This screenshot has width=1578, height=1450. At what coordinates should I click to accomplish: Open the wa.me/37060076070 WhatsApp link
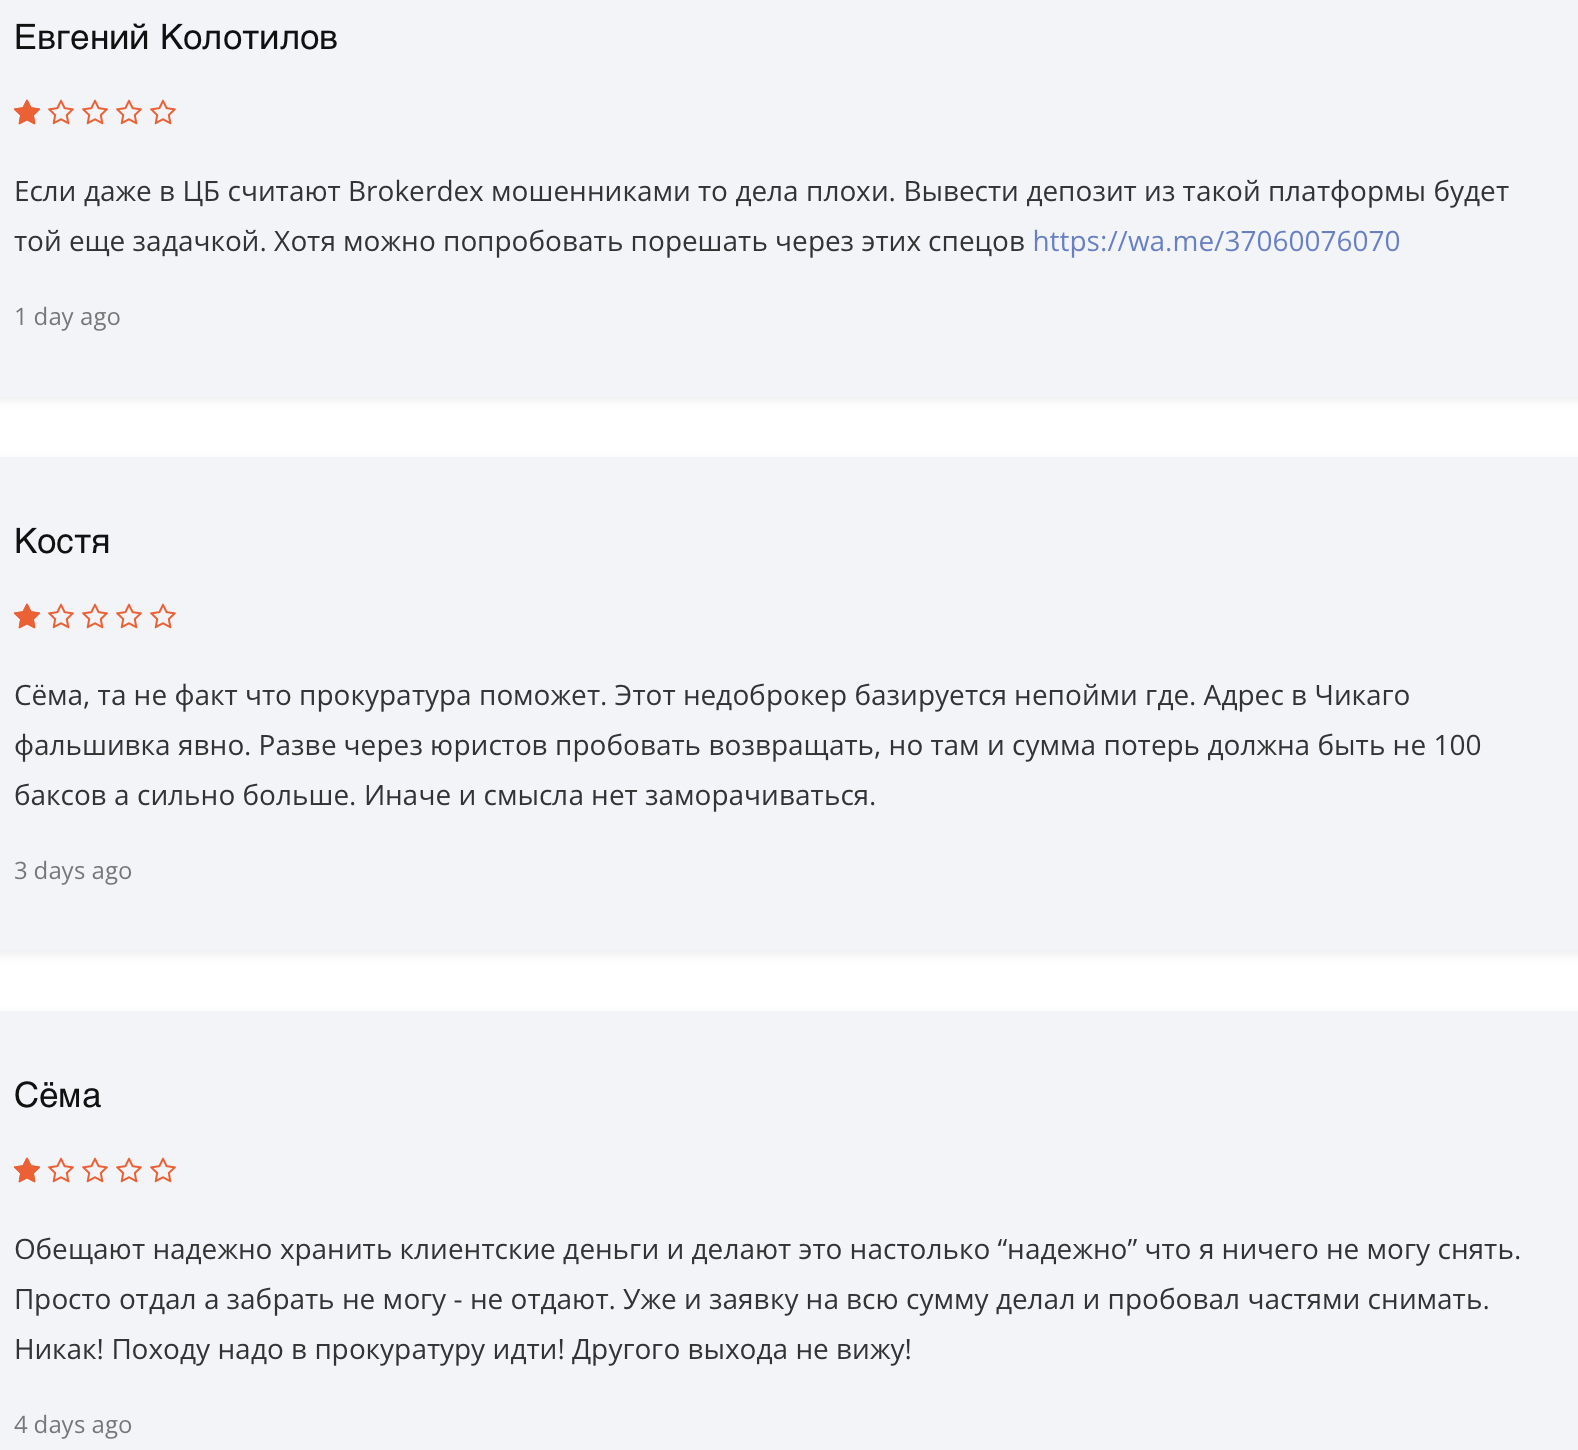pos(1215,241)
